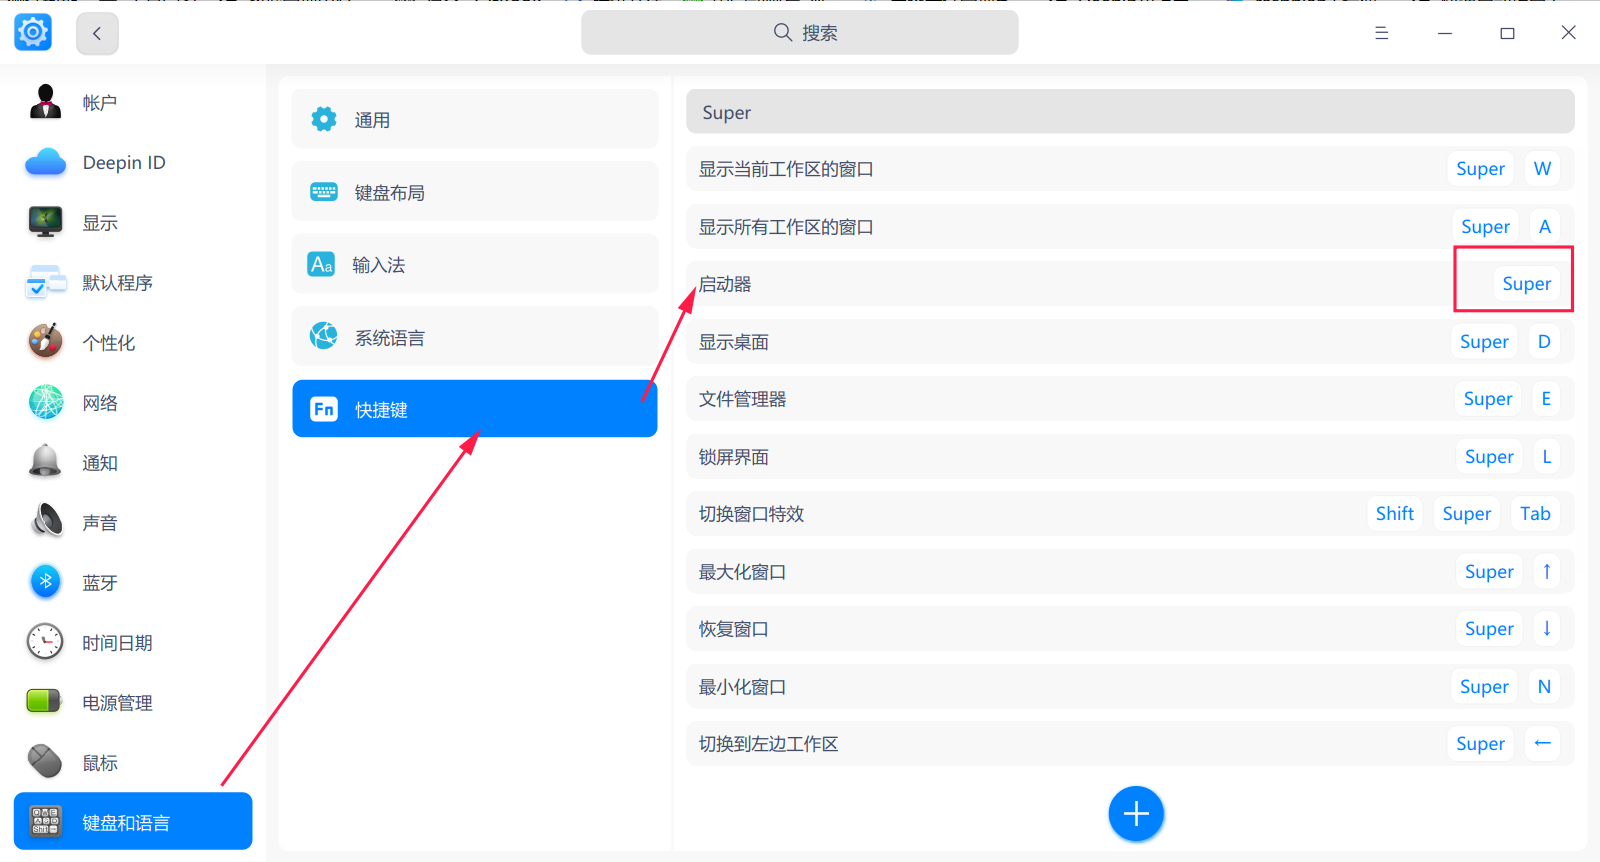Open 电源管理 power management
The height and width of the screenshot is (862, 1600).
[133, 703]
